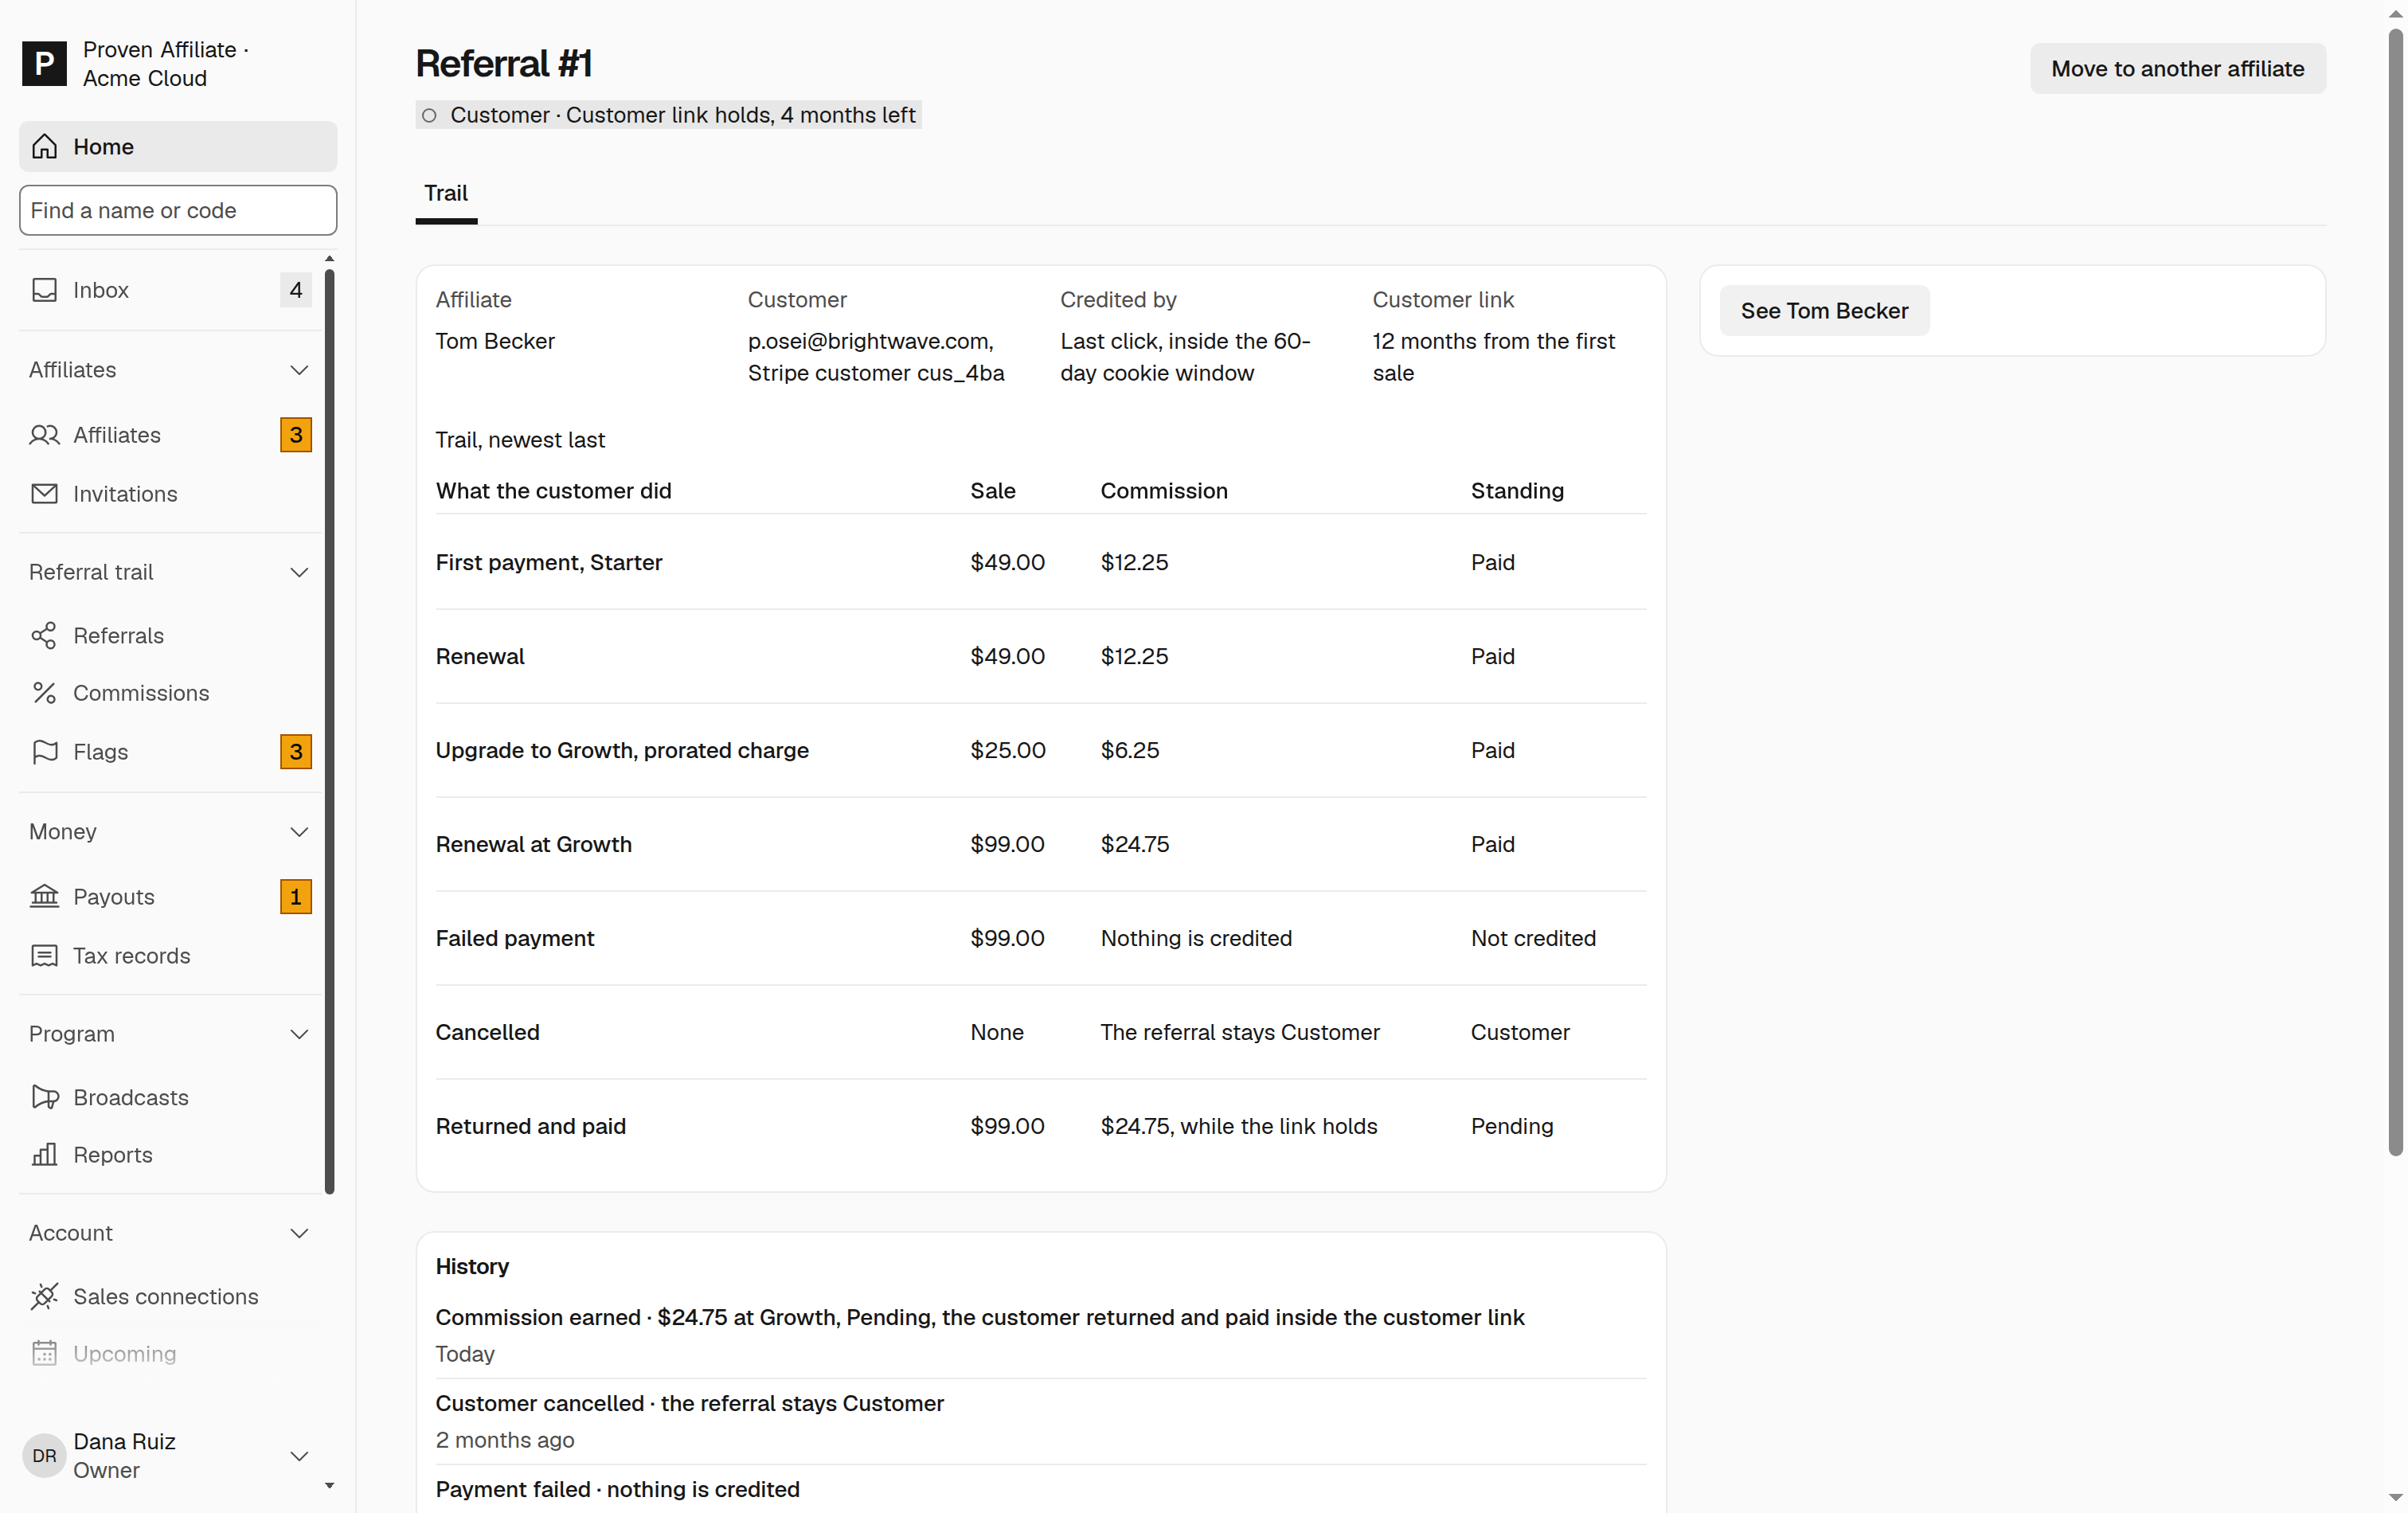This screenshot has width=2408, height=1513.
Task: Click the DR avatar for Dana Ruiz
Action: pyautogui.click(x=44, y=1456)
